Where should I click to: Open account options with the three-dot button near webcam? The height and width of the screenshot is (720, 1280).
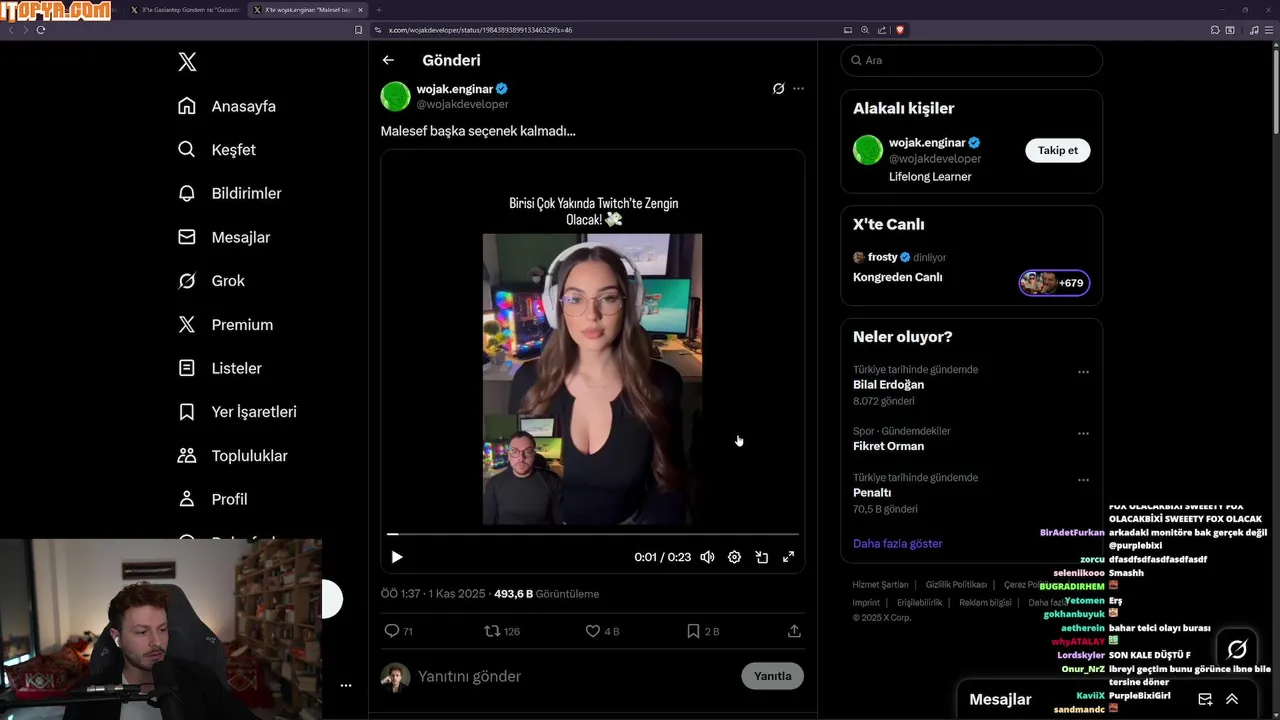(345, 686)
